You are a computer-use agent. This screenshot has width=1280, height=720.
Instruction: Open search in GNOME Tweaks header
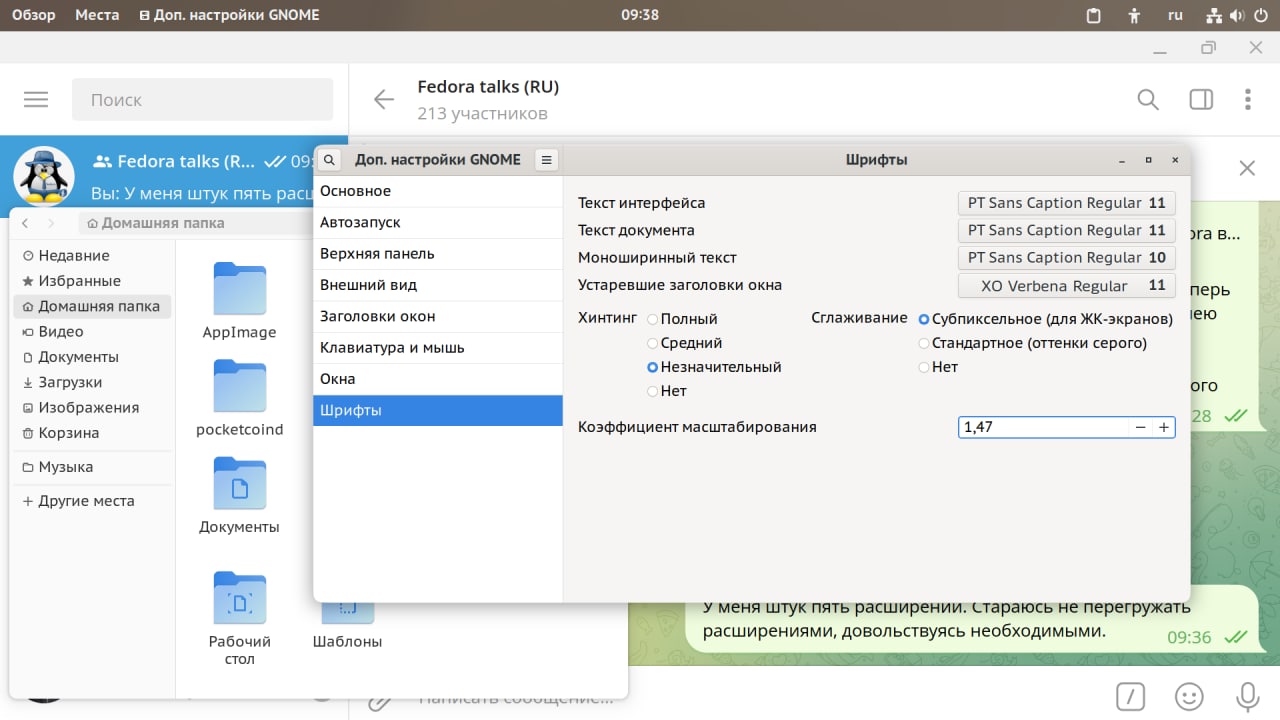click(x=330, y=160)
